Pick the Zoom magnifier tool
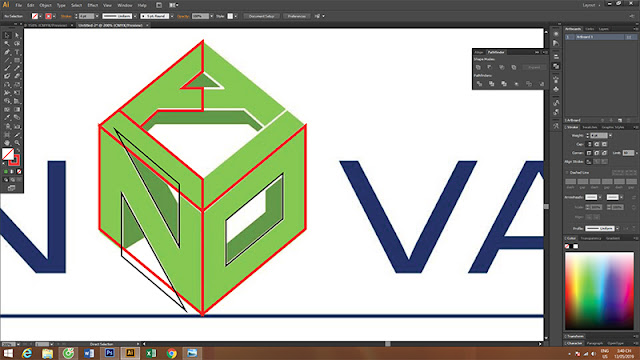Viewport: 640px width, 360px height. [x=17, y=142]
